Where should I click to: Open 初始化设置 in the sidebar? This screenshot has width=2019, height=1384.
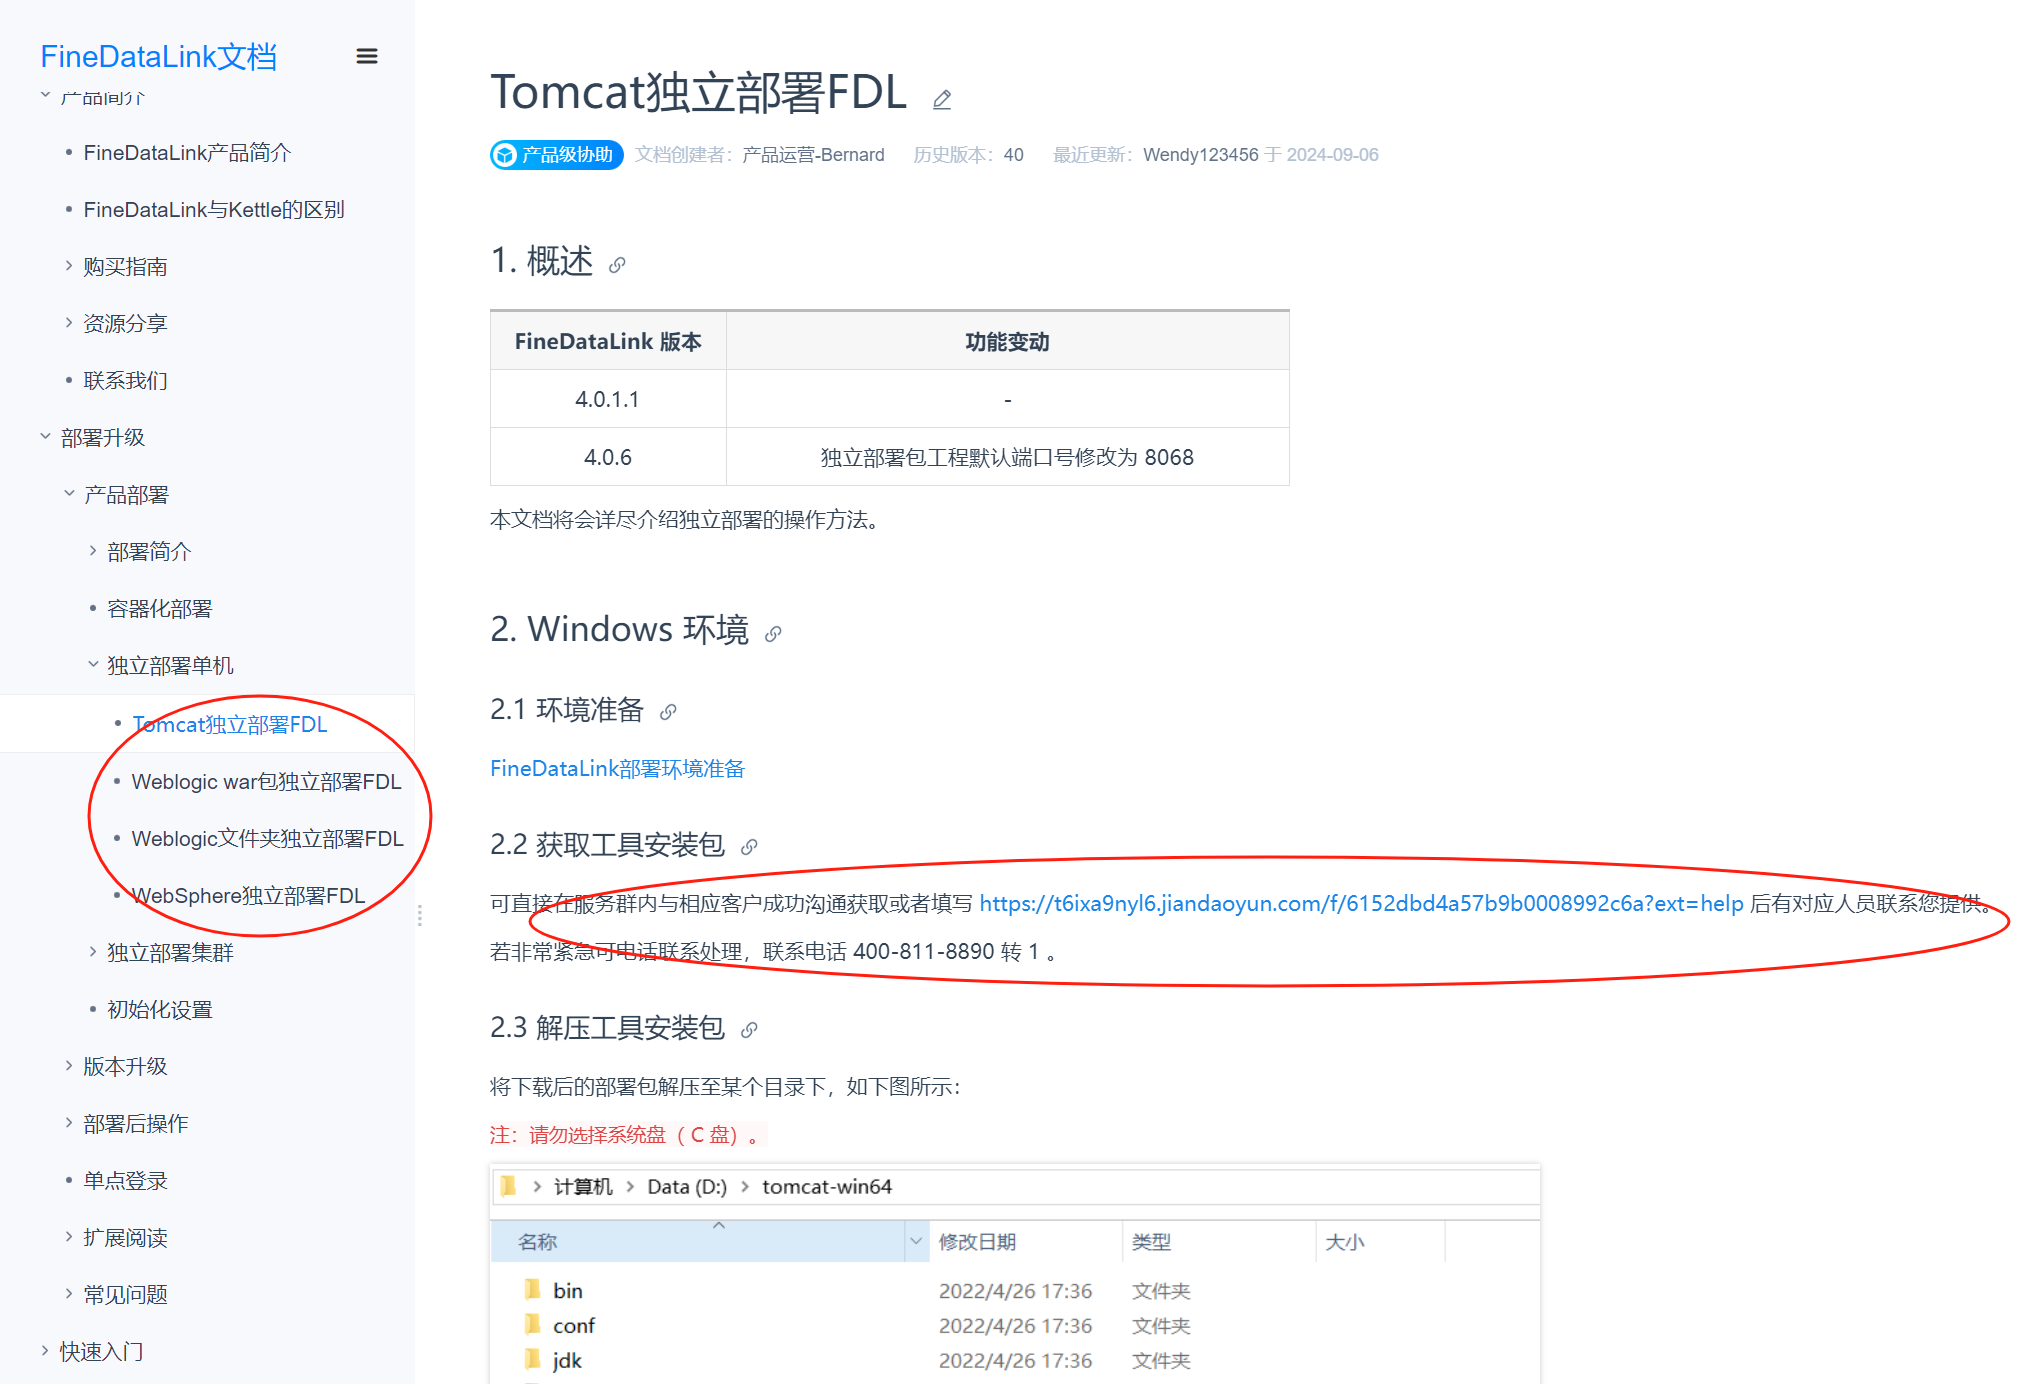point(160,1010)
